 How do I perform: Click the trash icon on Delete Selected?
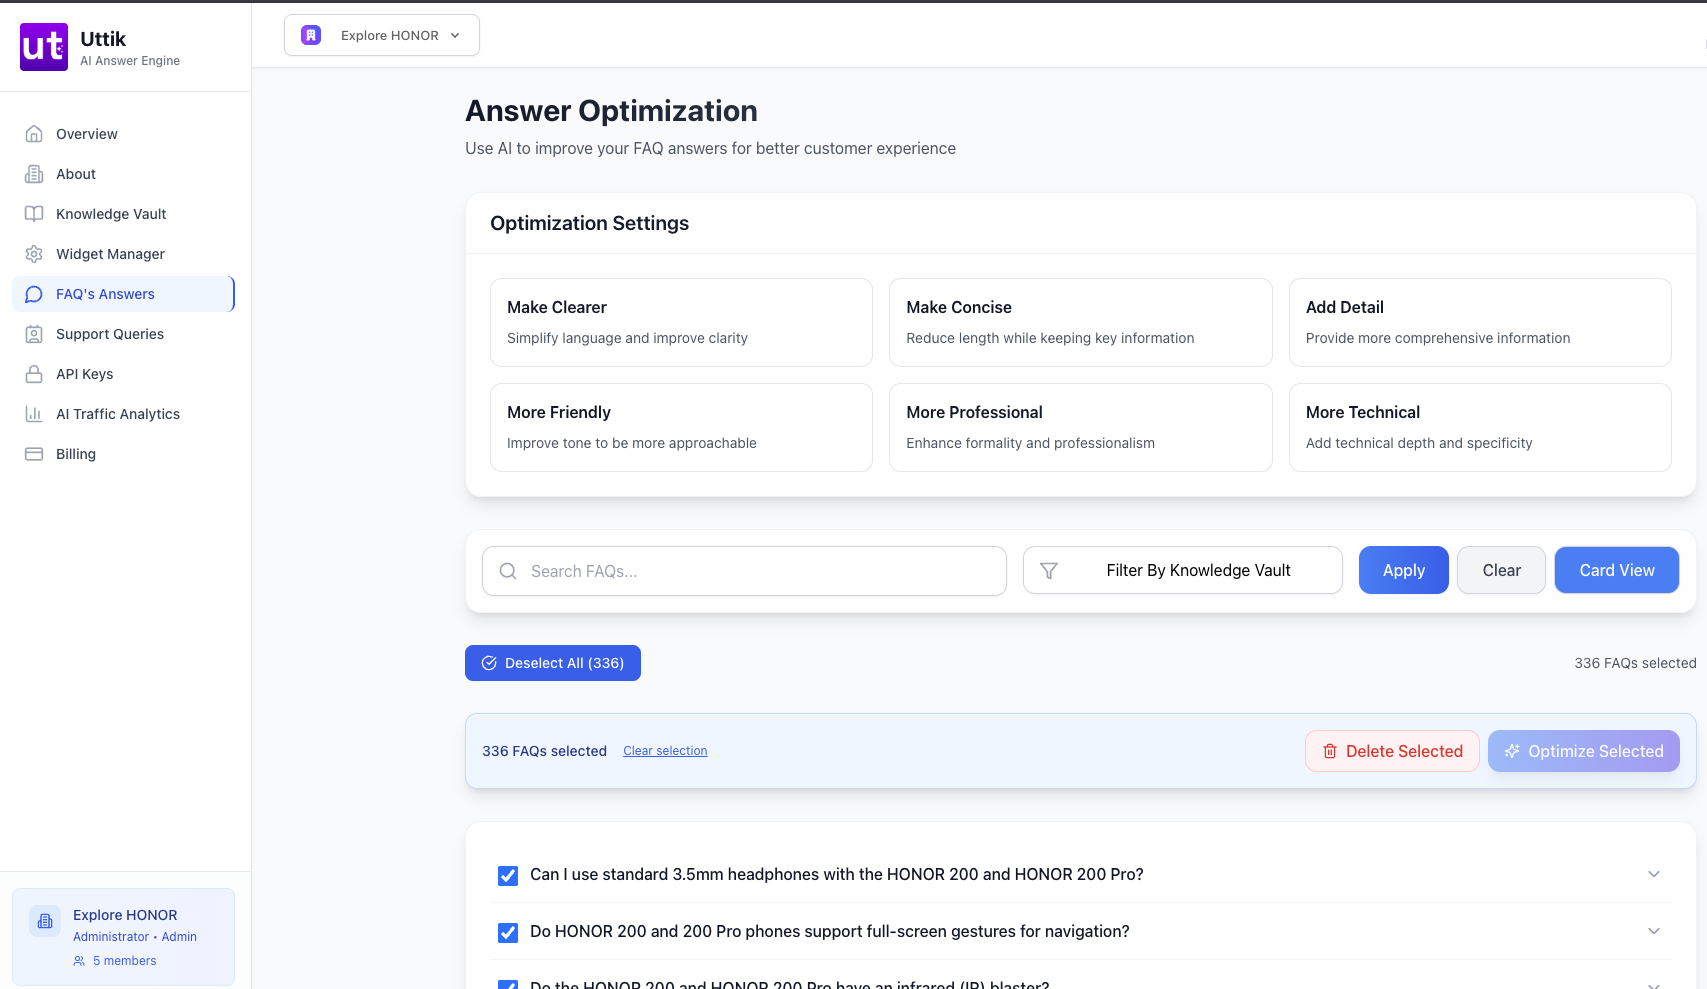(x=1331, y=750)
